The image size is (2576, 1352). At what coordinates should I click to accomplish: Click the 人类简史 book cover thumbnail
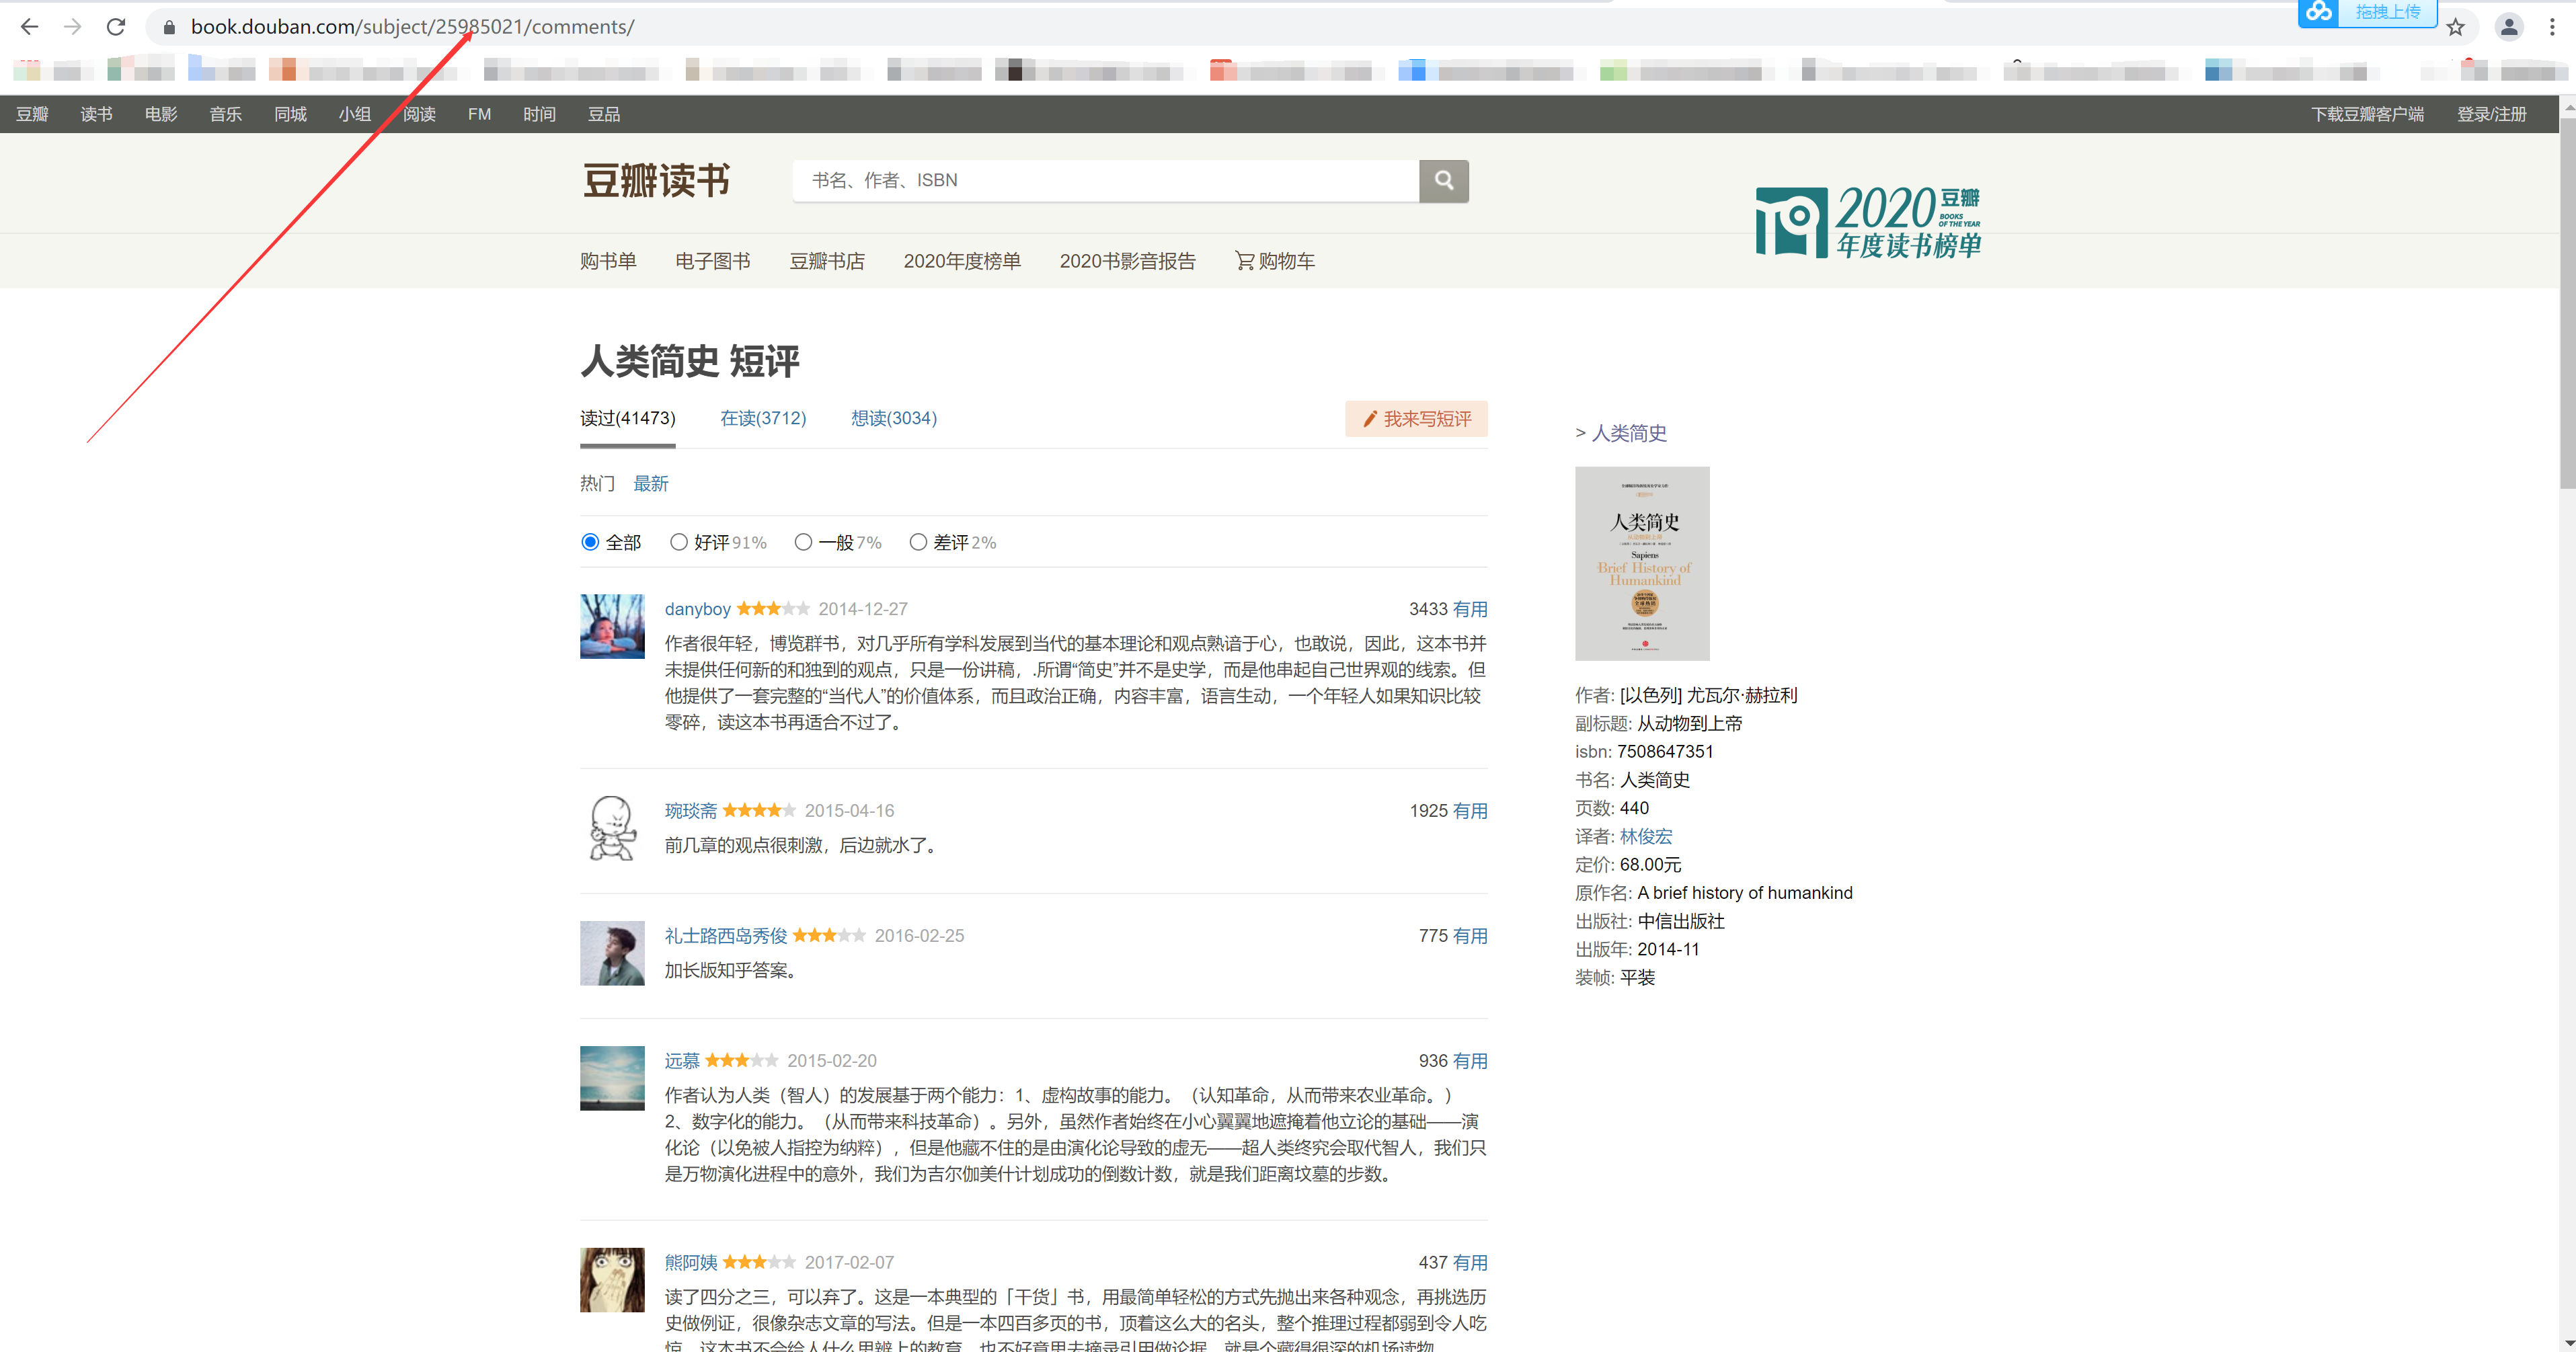[1642, 563]
